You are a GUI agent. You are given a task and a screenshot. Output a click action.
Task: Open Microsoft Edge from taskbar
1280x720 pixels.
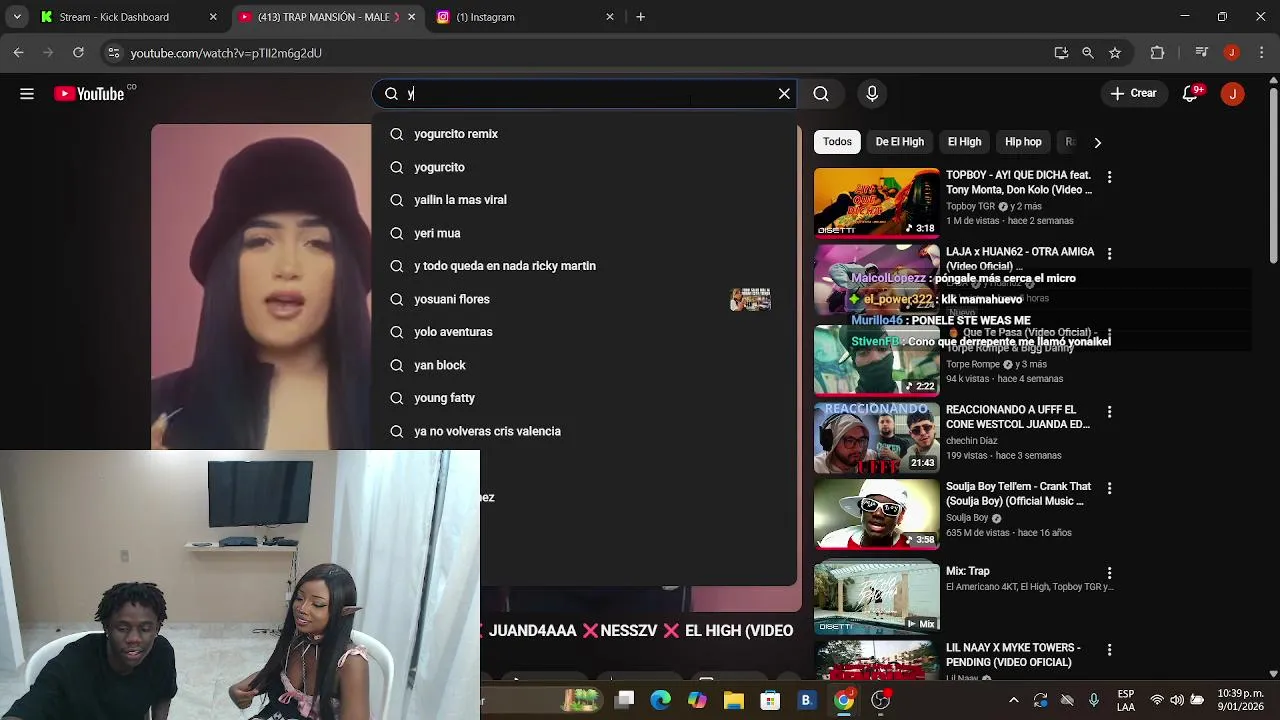[x=661, y=701]
